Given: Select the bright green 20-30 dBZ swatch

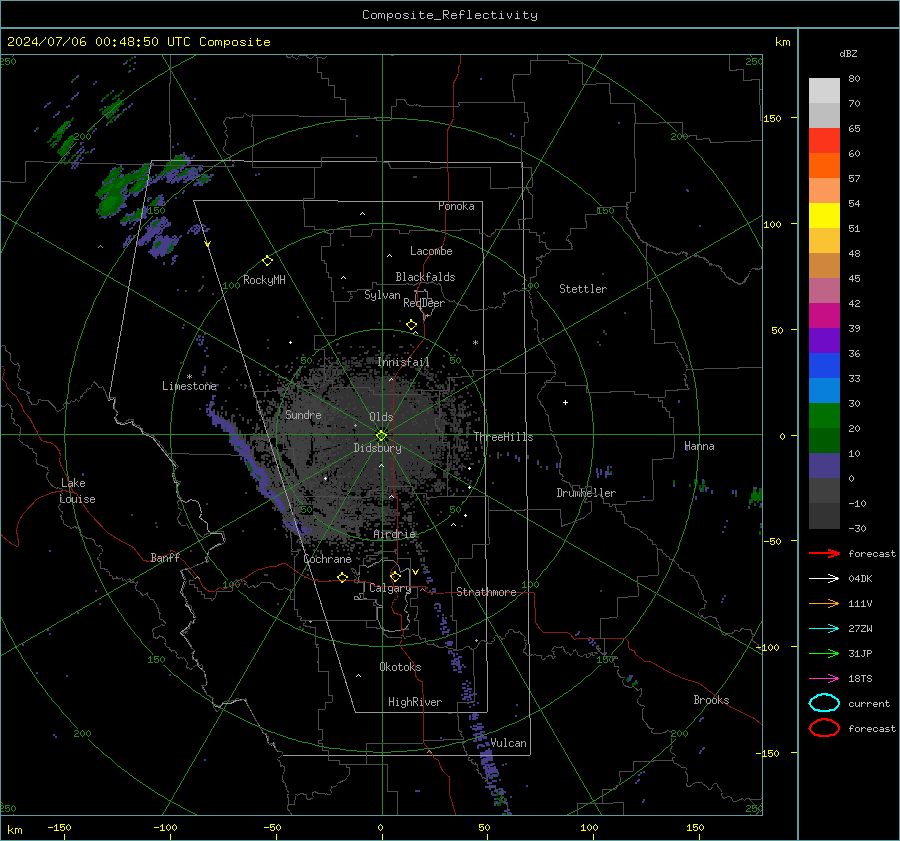Looking at the screenshot, I should click(x=824, y=416).
